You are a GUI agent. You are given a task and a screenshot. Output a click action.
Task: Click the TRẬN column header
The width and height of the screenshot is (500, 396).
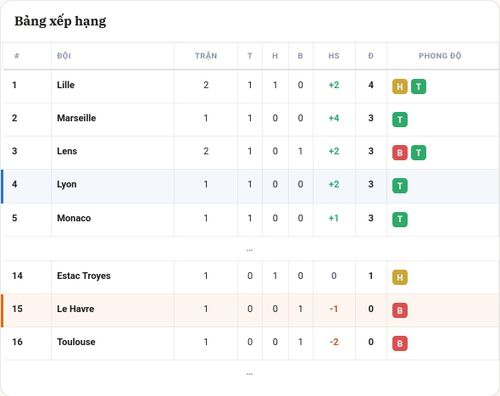pyautogui.click(x=206, y=56)
